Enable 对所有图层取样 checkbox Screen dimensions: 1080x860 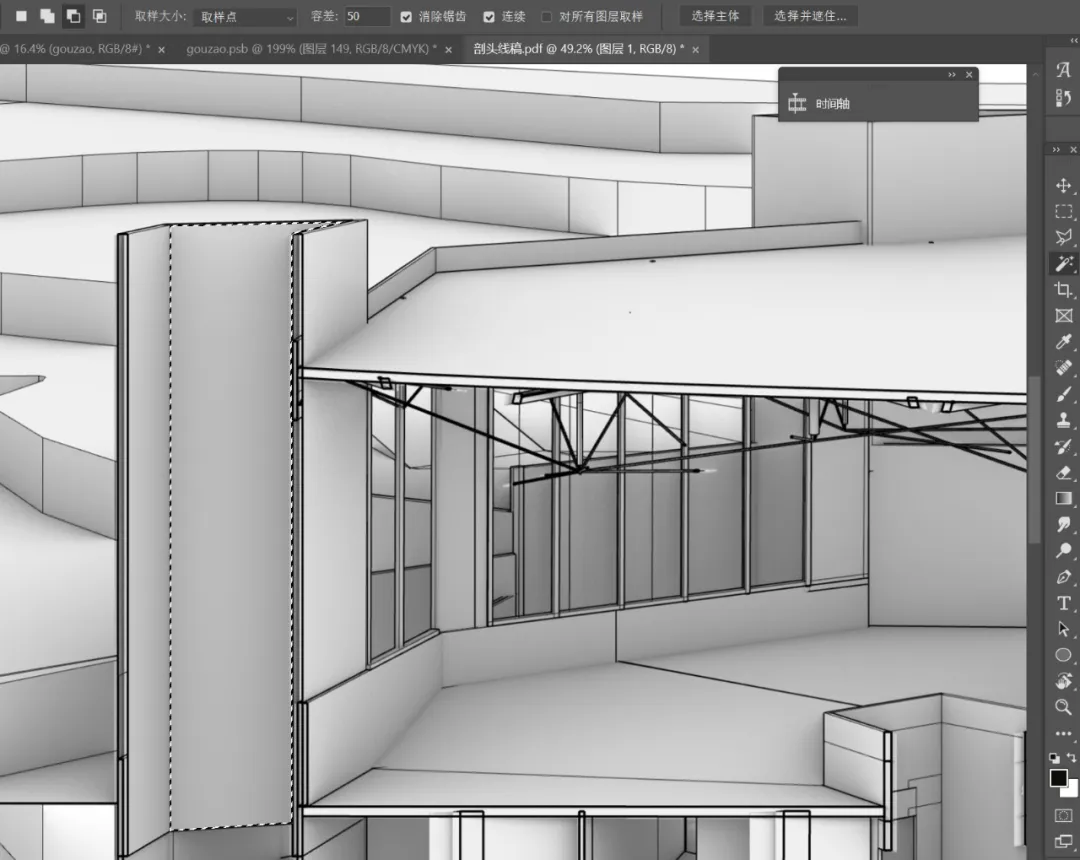click(x=546, y=17)
